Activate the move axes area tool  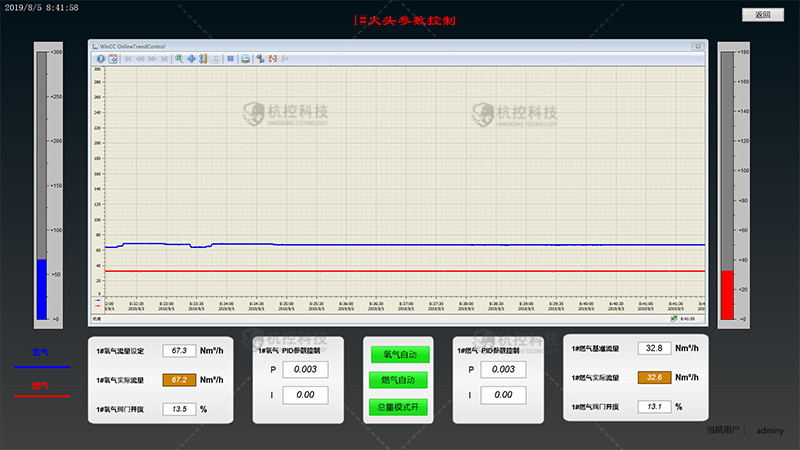click(x=203, y=59)
